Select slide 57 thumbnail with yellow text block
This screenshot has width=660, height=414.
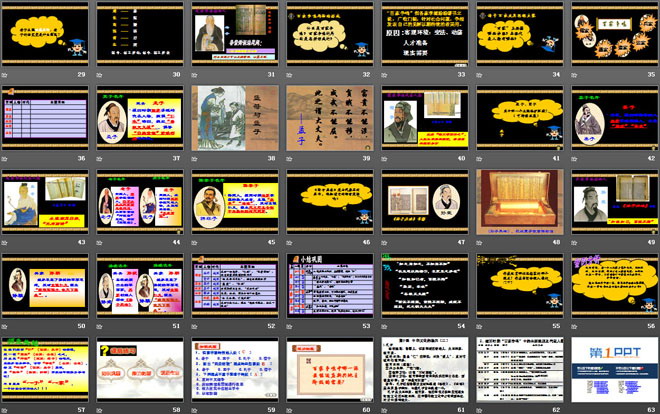pos(45,369)
